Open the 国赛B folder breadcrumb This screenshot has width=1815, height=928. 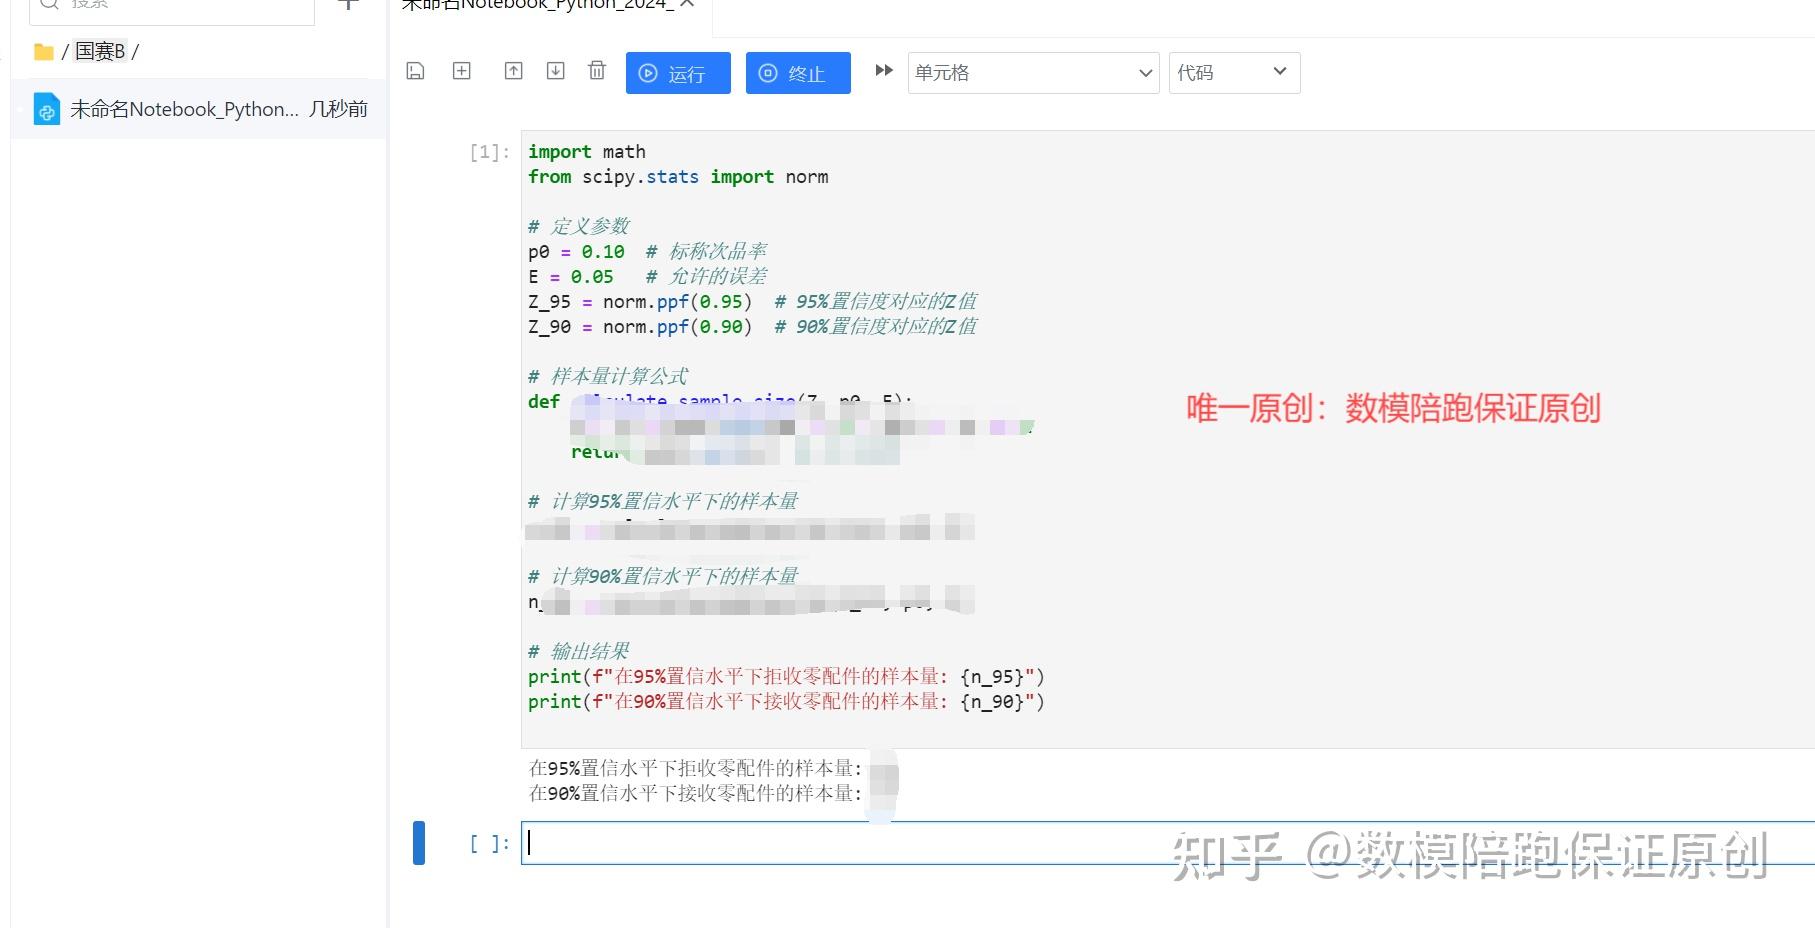[100, 51]
